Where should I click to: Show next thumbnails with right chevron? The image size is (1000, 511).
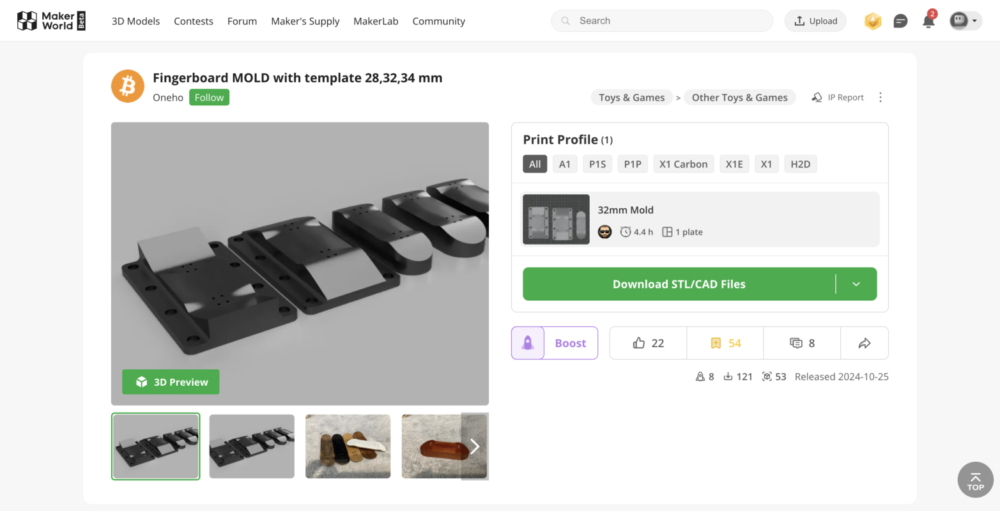tap(474, 446)
